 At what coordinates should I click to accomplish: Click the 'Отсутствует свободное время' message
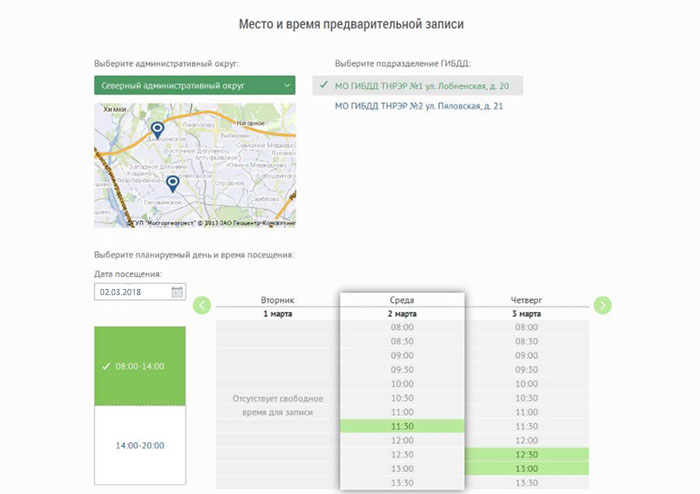pyautogui.click(x=278, y=405)
